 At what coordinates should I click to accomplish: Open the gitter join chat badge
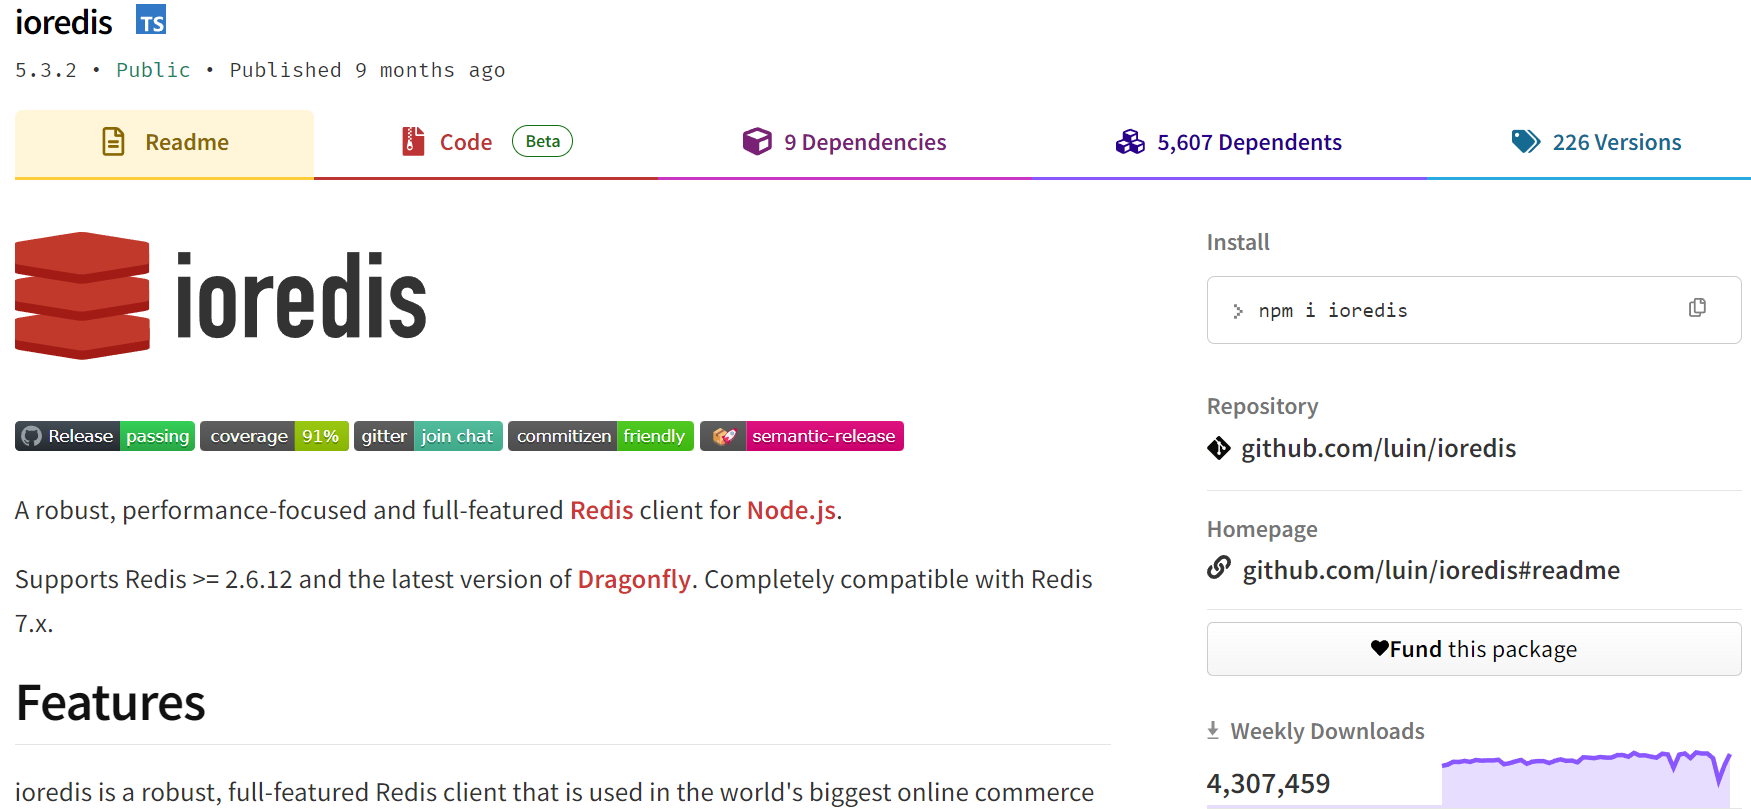(x=428, y=436)
